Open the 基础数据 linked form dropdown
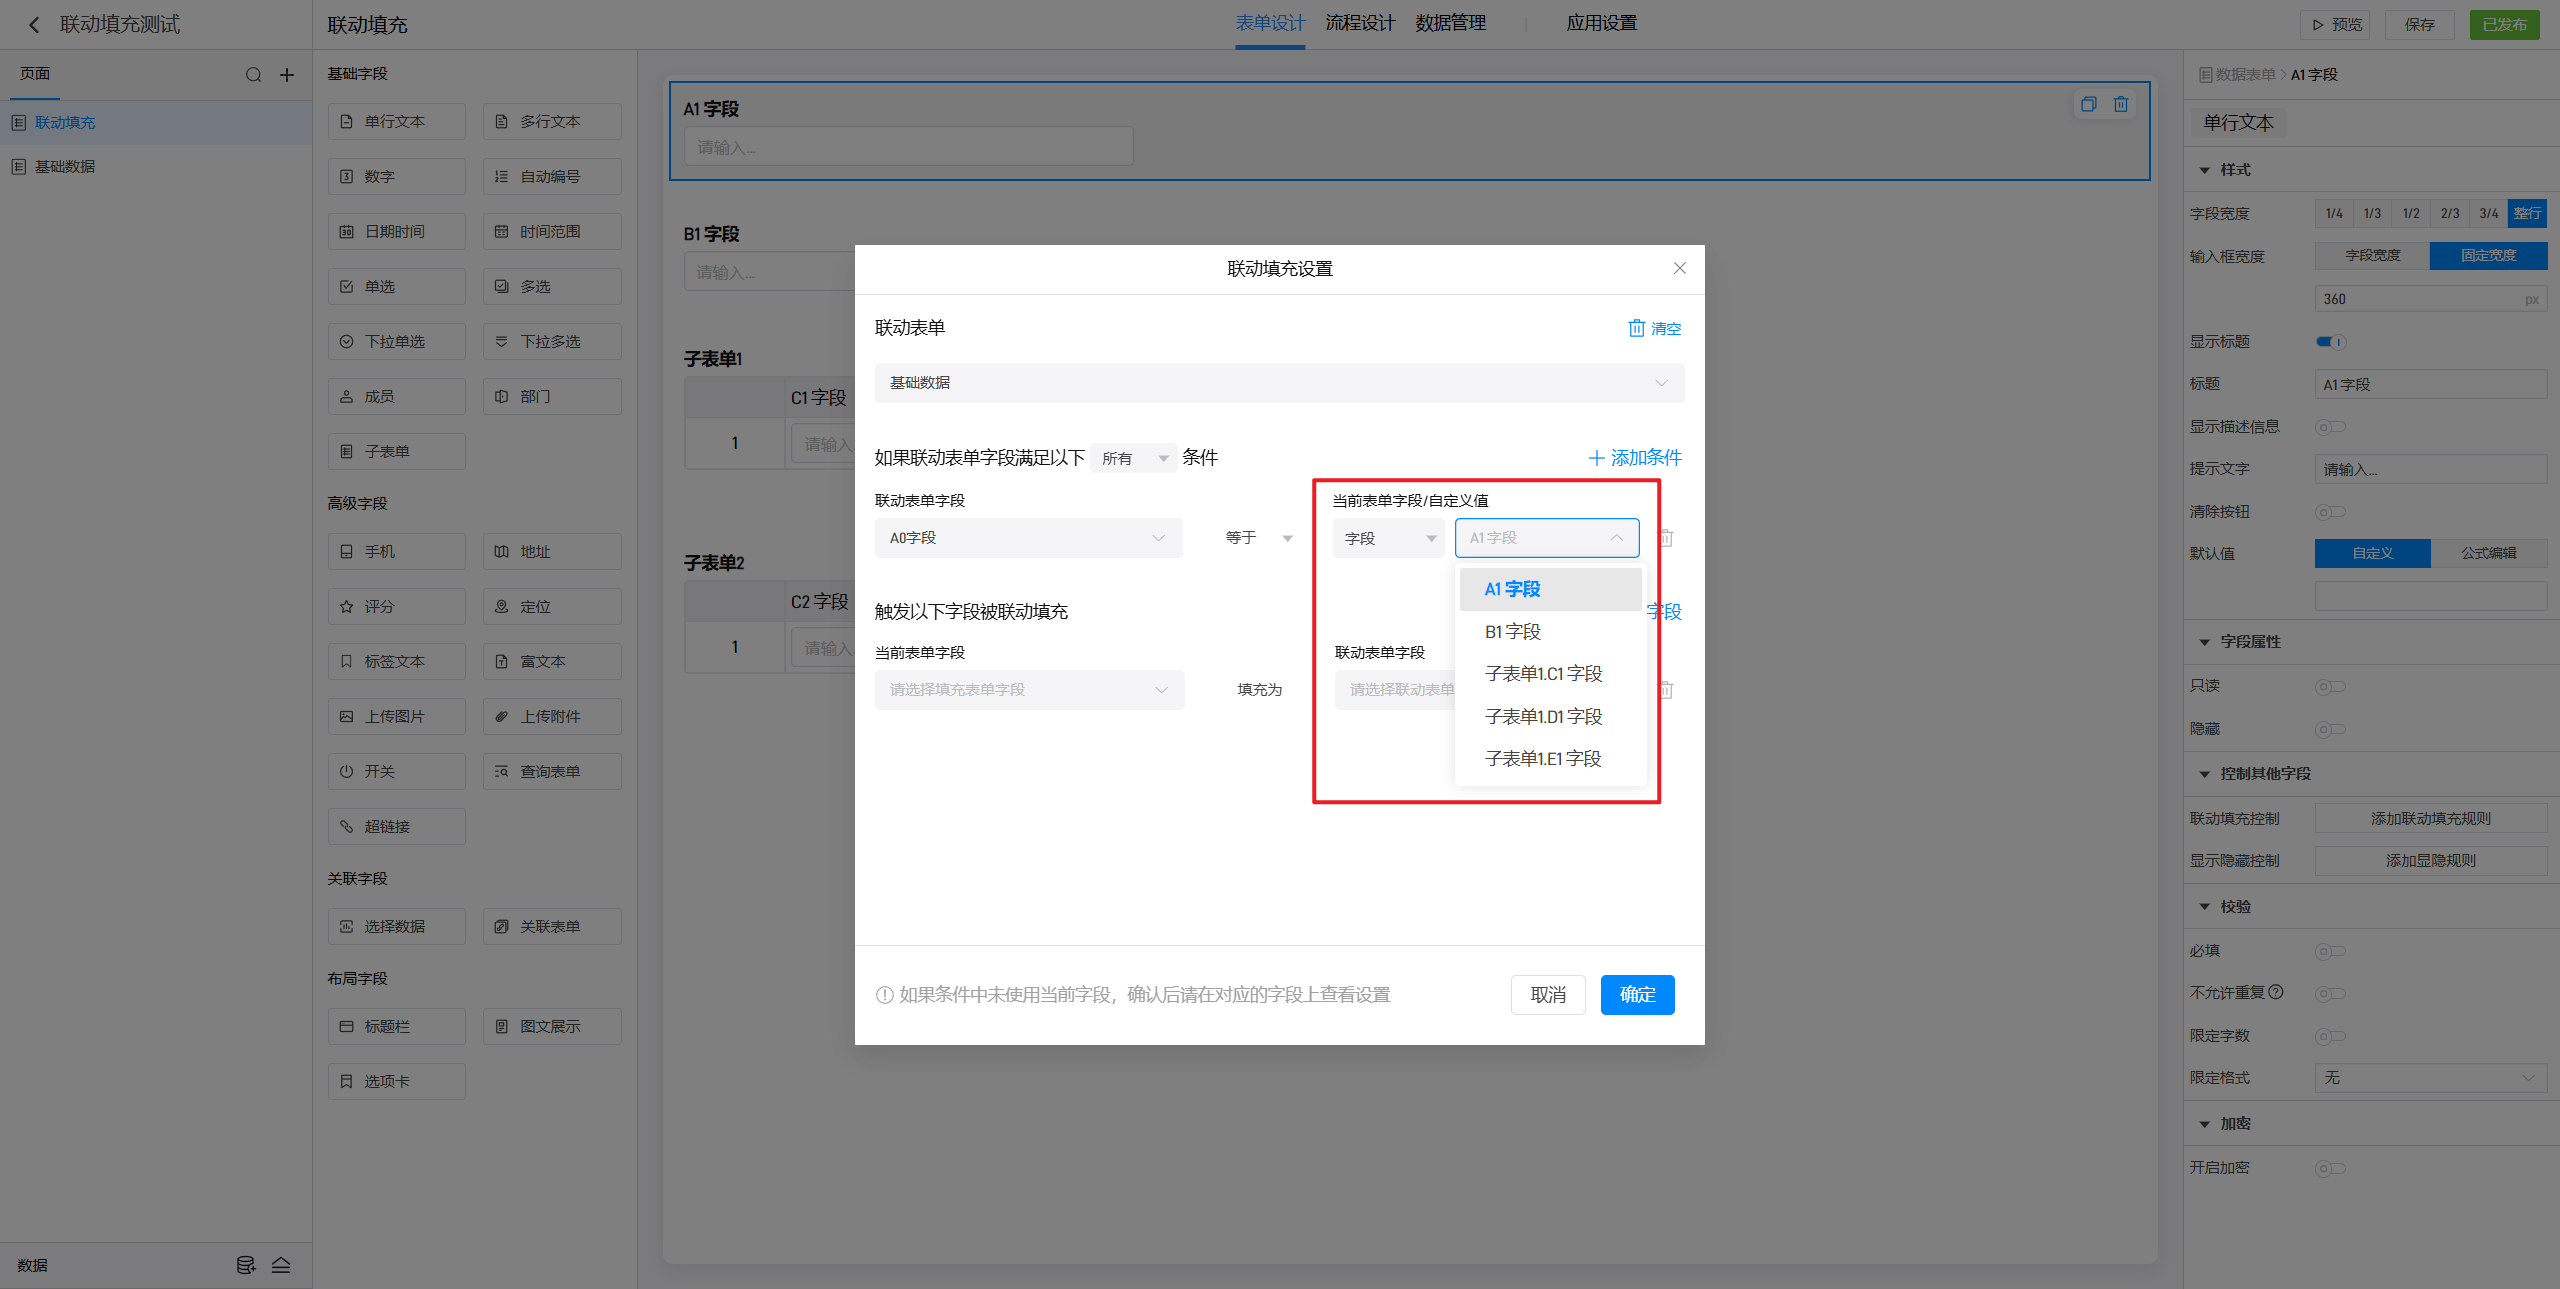 (1279, 383)
